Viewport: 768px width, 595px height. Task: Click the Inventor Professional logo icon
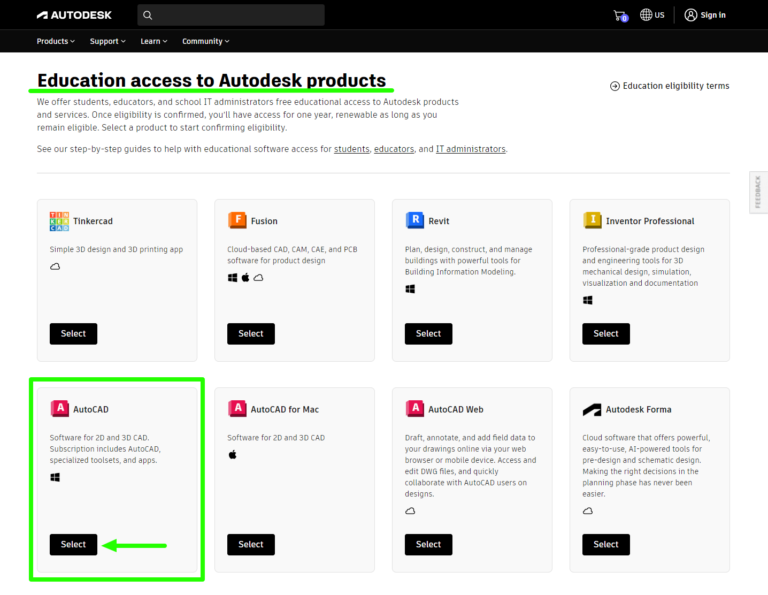(x=592, y=220)
